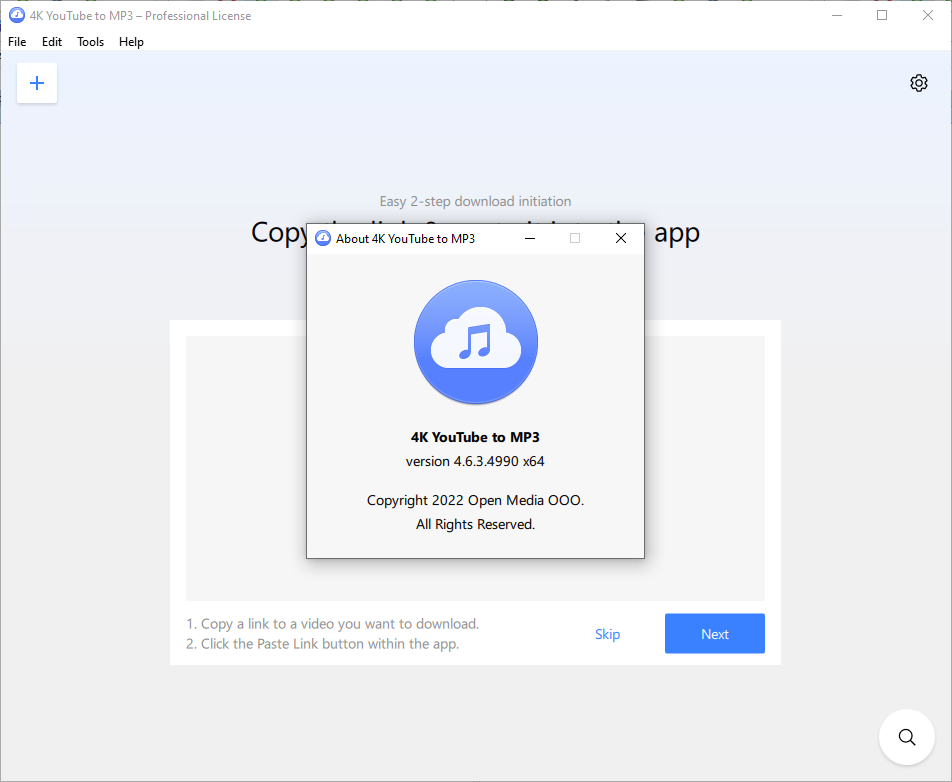Click step '2. Click the Paste Link button' text
This screenshot has height=782, width=952.
[322, 644]
